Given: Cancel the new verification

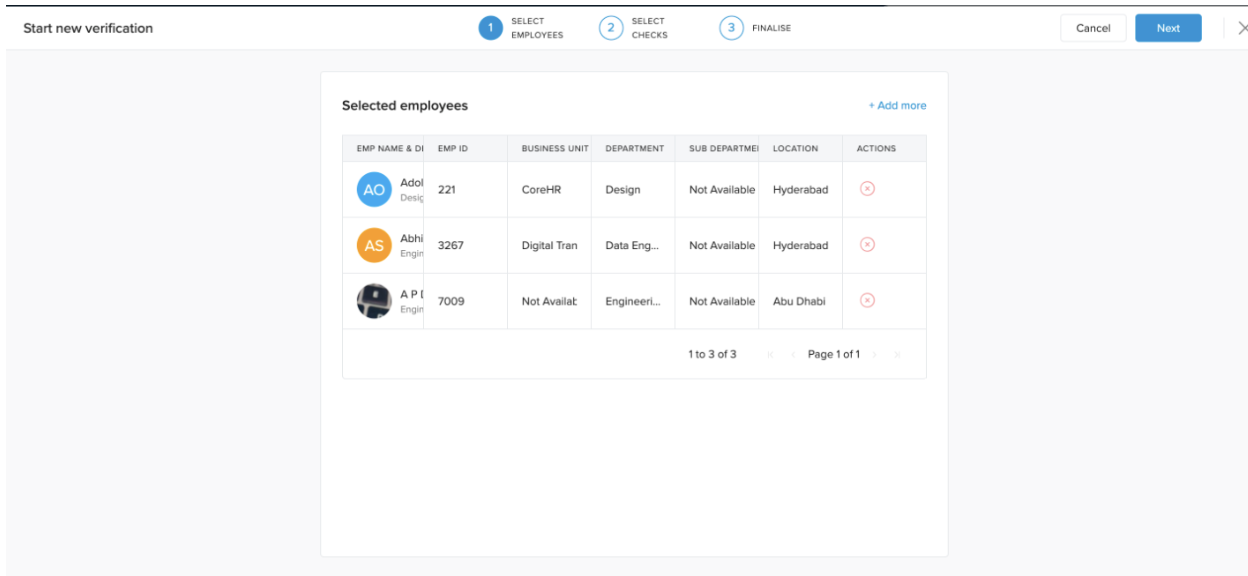Looking at the screenshot, I should coord(1093,28).
